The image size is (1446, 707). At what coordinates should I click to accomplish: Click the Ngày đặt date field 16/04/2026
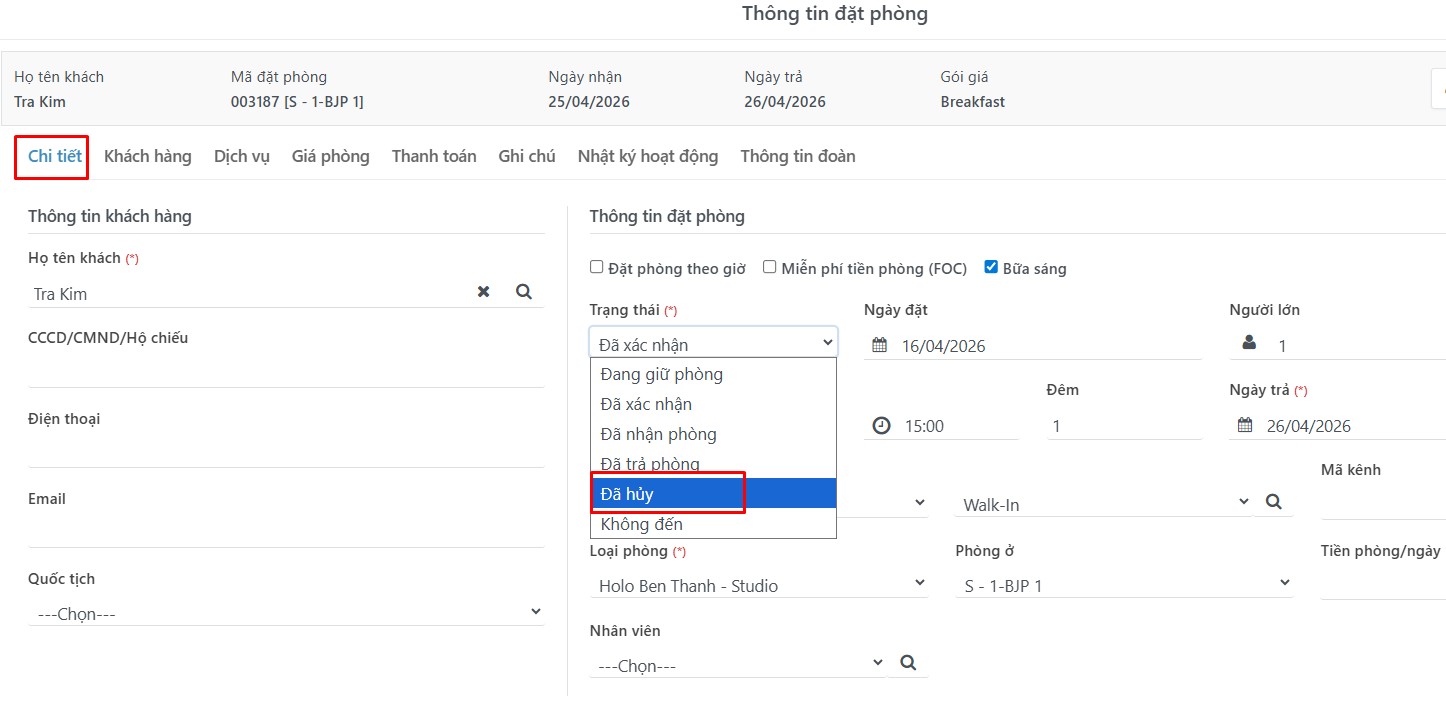coord(1048,345)
